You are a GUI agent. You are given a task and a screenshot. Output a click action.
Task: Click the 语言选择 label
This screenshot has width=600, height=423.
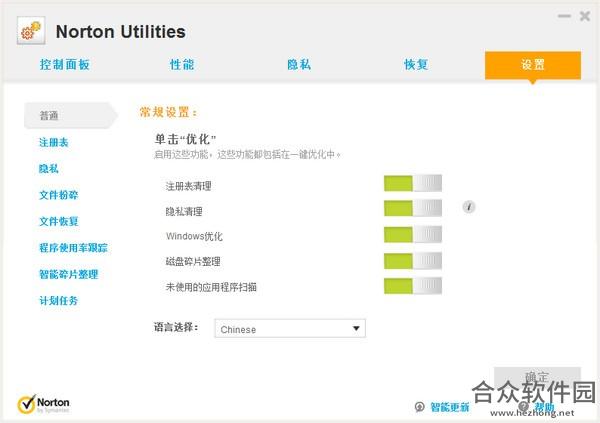[176, 327]
